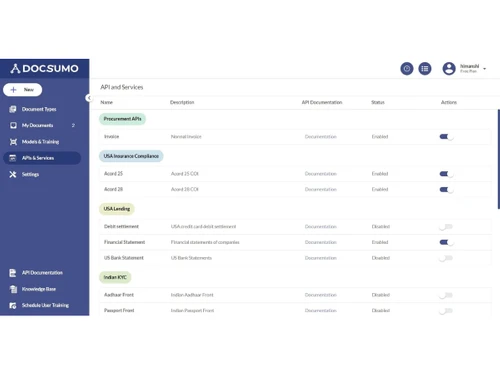This screenshot has height=375, width=500.
Task: Open Documentation link for Passport Front
Action: pyautogui.click(x=321, y=311)
